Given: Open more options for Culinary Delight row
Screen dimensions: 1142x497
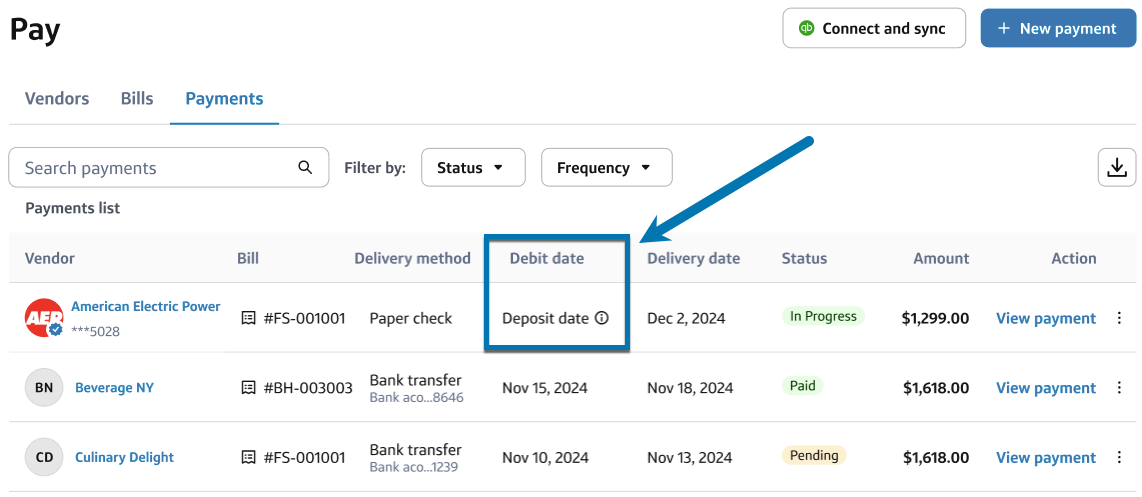Looking at the screenshot, I should (x=1119, y=457).
